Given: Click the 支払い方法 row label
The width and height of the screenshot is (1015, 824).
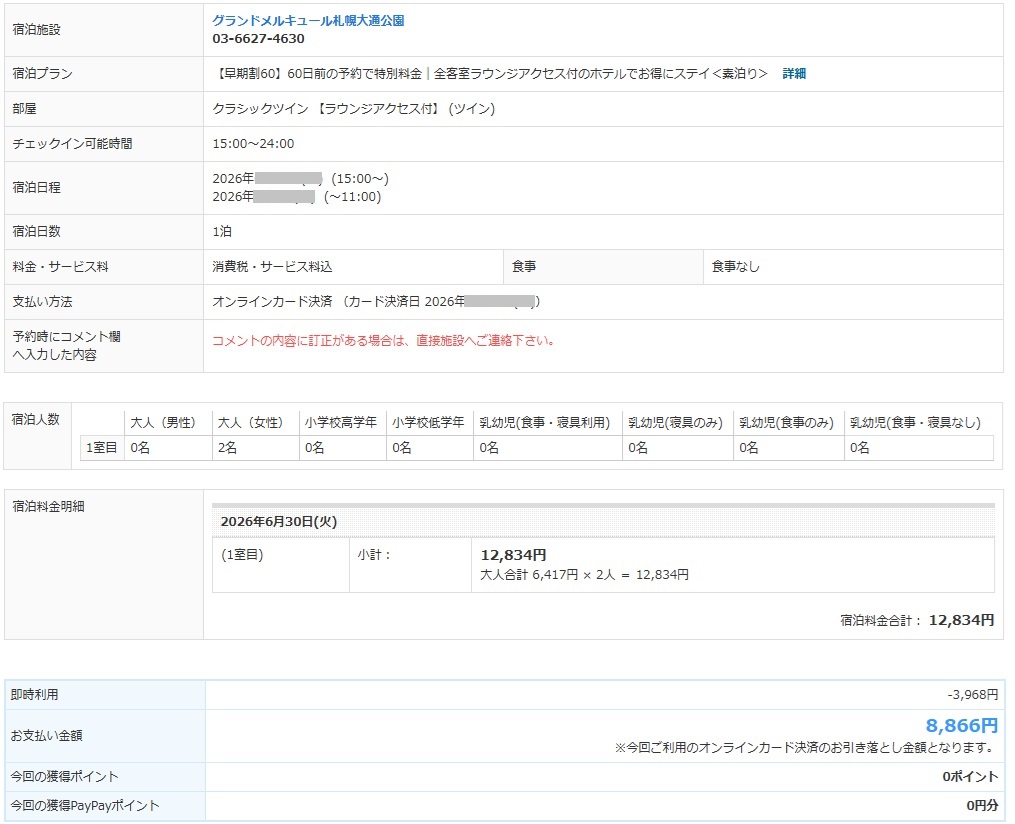Looking at the screenshot, I should pyautogui.click(x=42, y=302).
